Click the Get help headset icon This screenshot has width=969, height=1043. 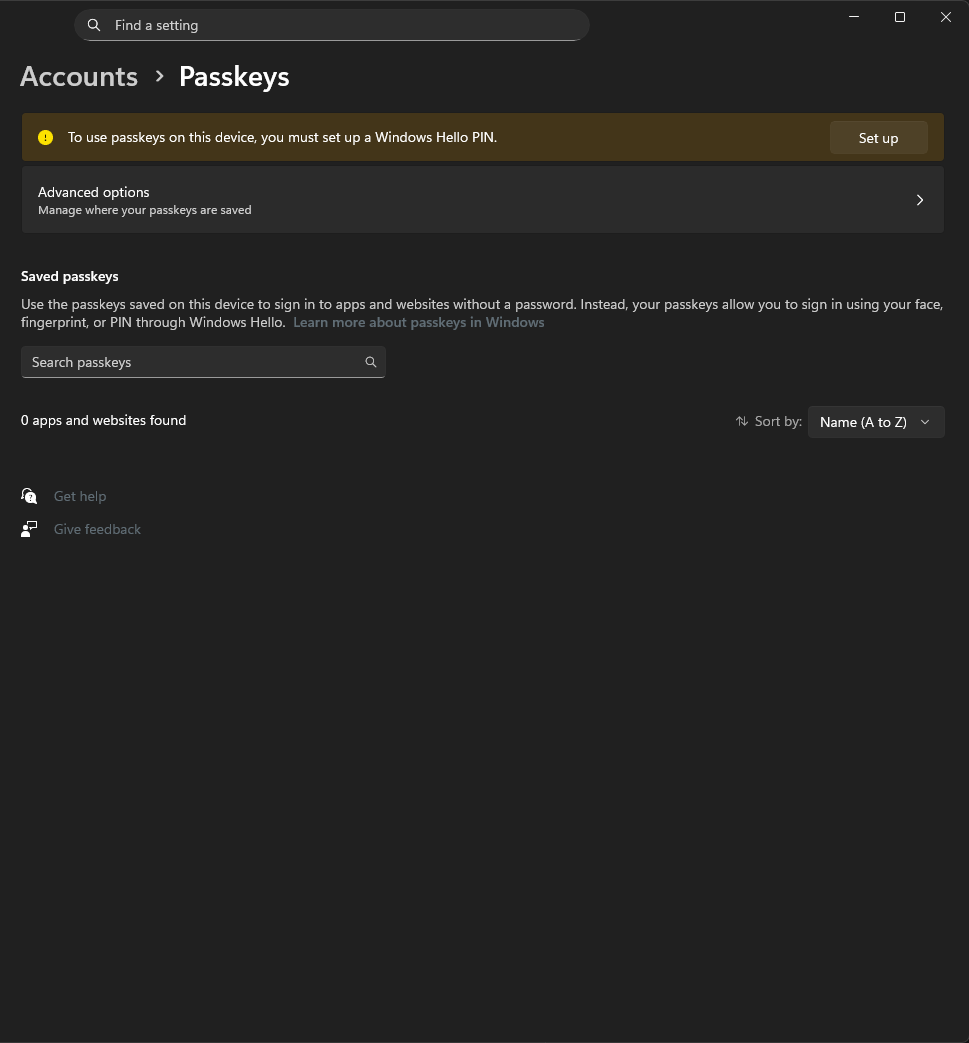pos(29,496)
